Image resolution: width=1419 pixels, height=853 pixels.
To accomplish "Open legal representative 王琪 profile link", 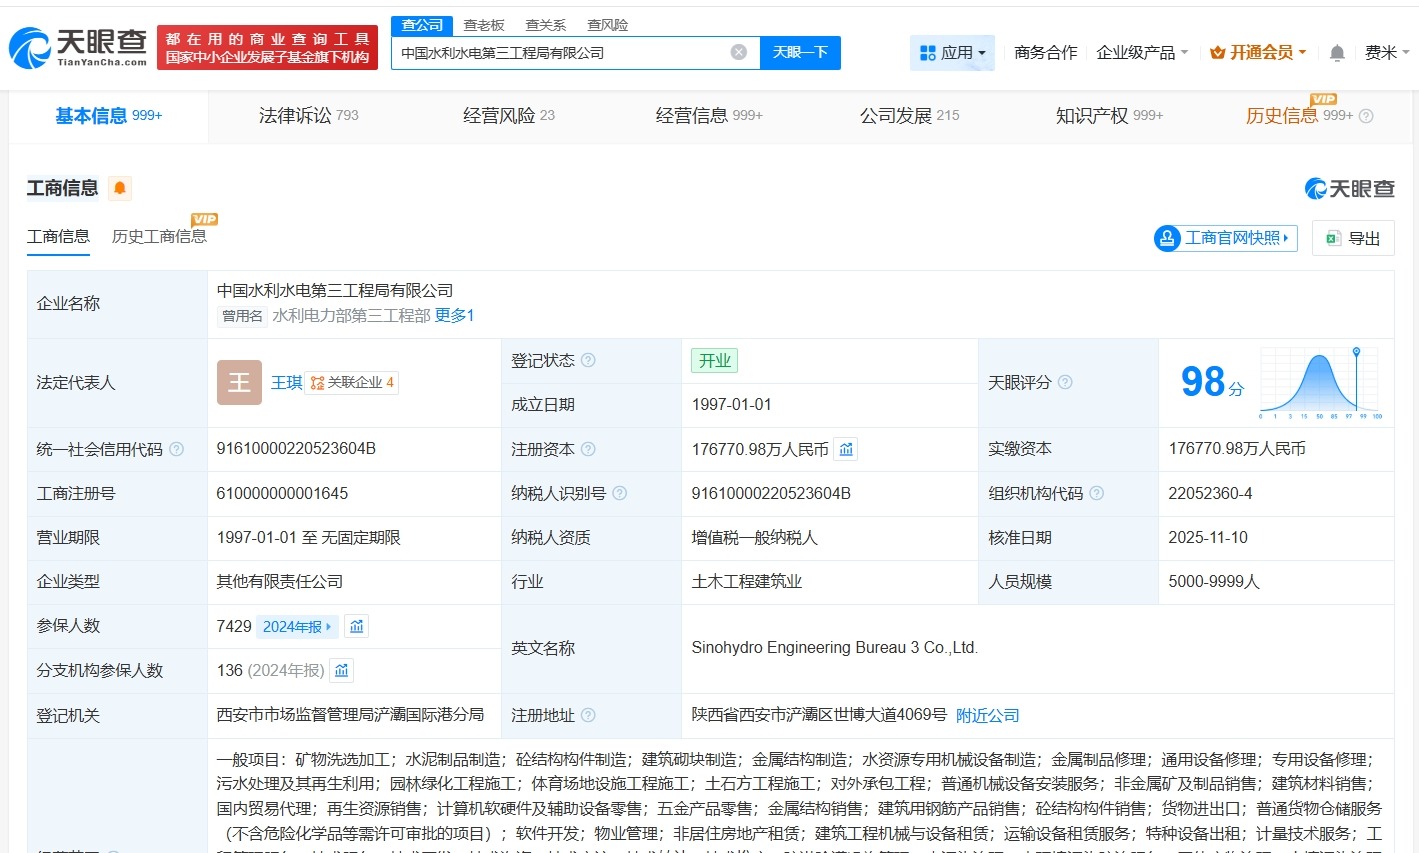I will point(286,382).
